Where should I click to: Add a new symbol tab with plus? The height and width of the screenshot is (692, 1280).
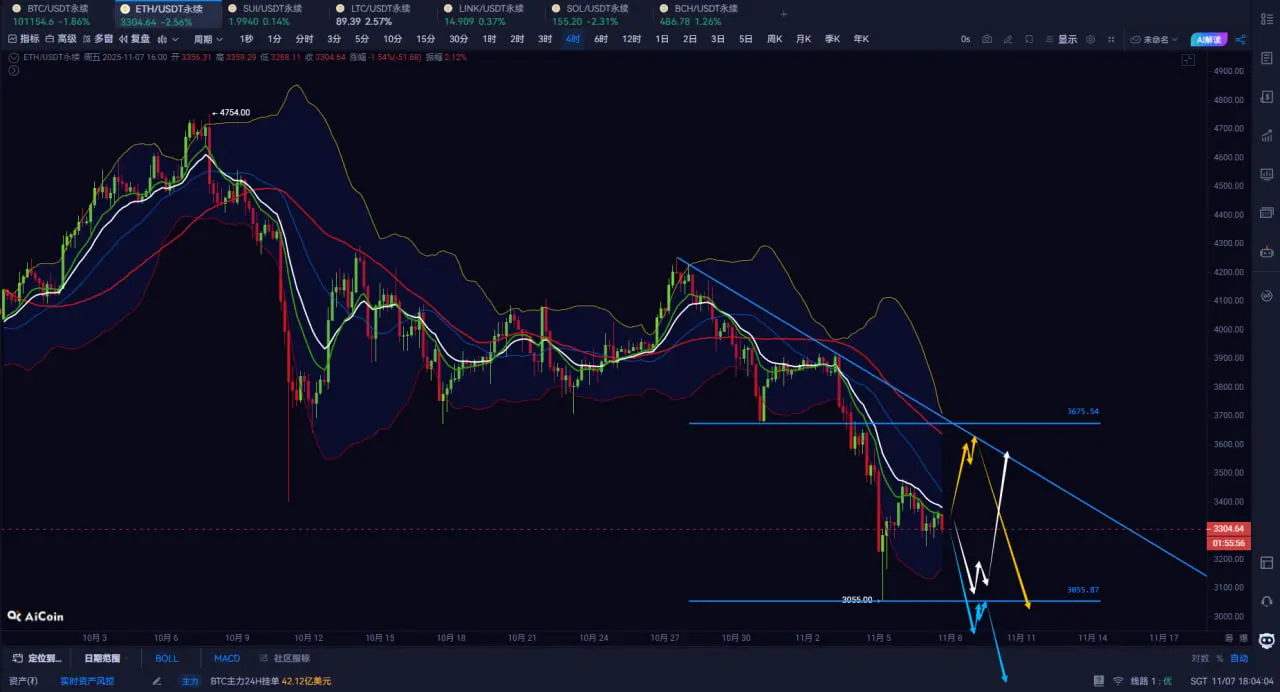point(783,14)
